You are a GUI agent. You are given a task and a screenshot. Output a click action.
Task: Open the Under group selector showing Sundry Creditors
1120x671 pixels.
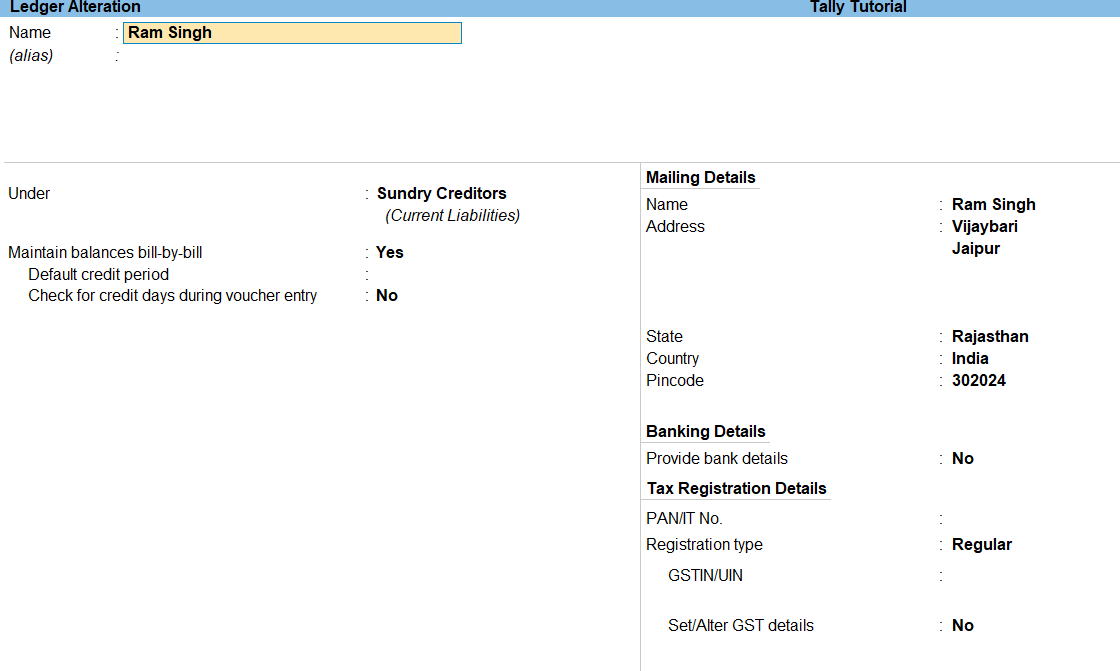pos(441,193)
